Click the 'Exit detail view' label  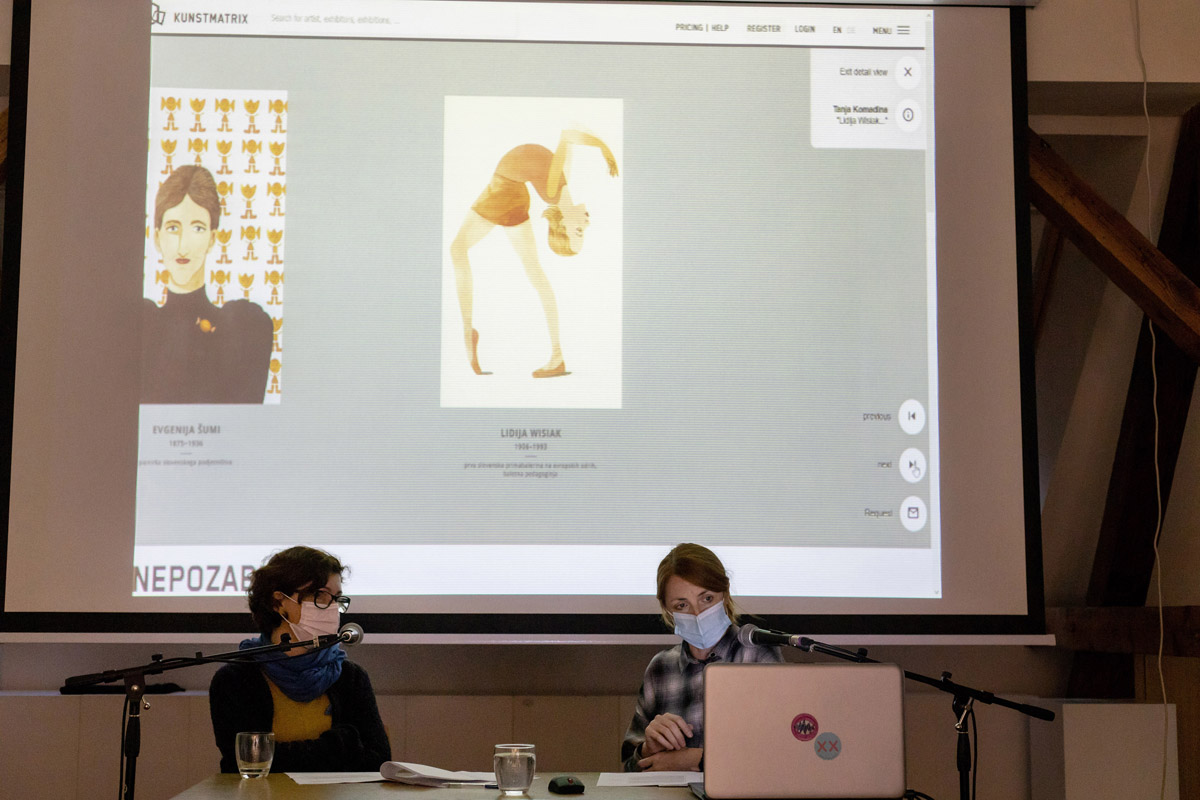pos(863,72)
